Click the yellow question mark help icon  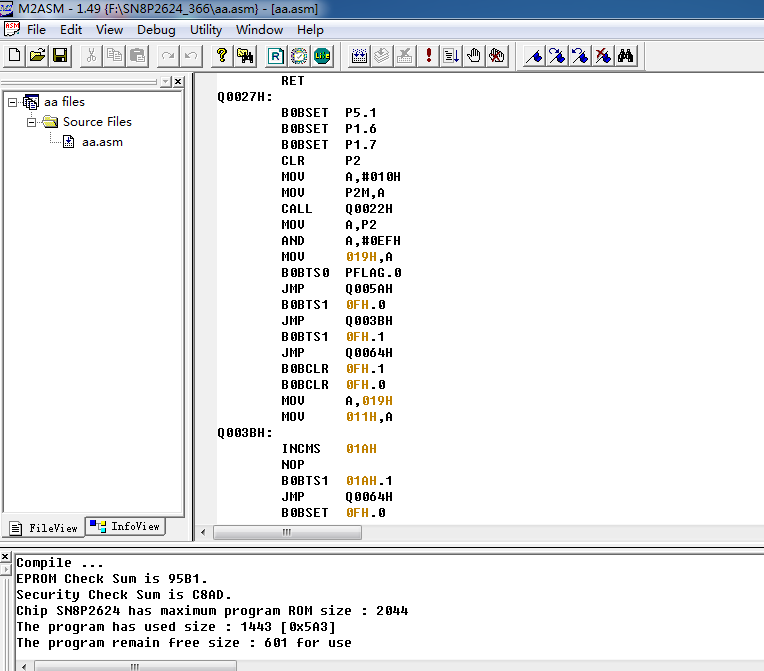tap(222, 55)
